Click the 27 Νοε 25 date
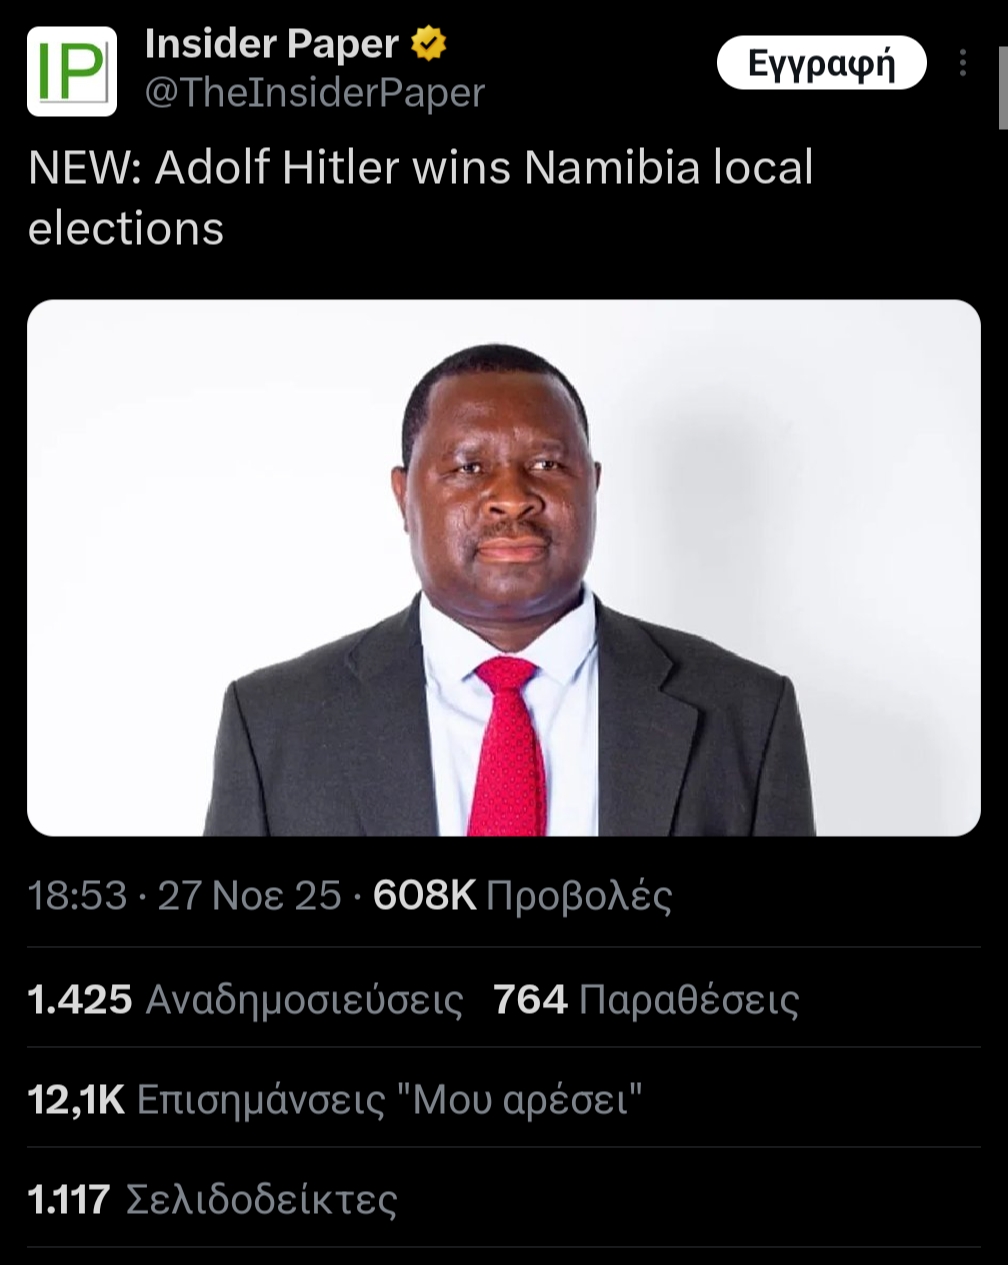1008x1265 pixels. coord(250,895)
